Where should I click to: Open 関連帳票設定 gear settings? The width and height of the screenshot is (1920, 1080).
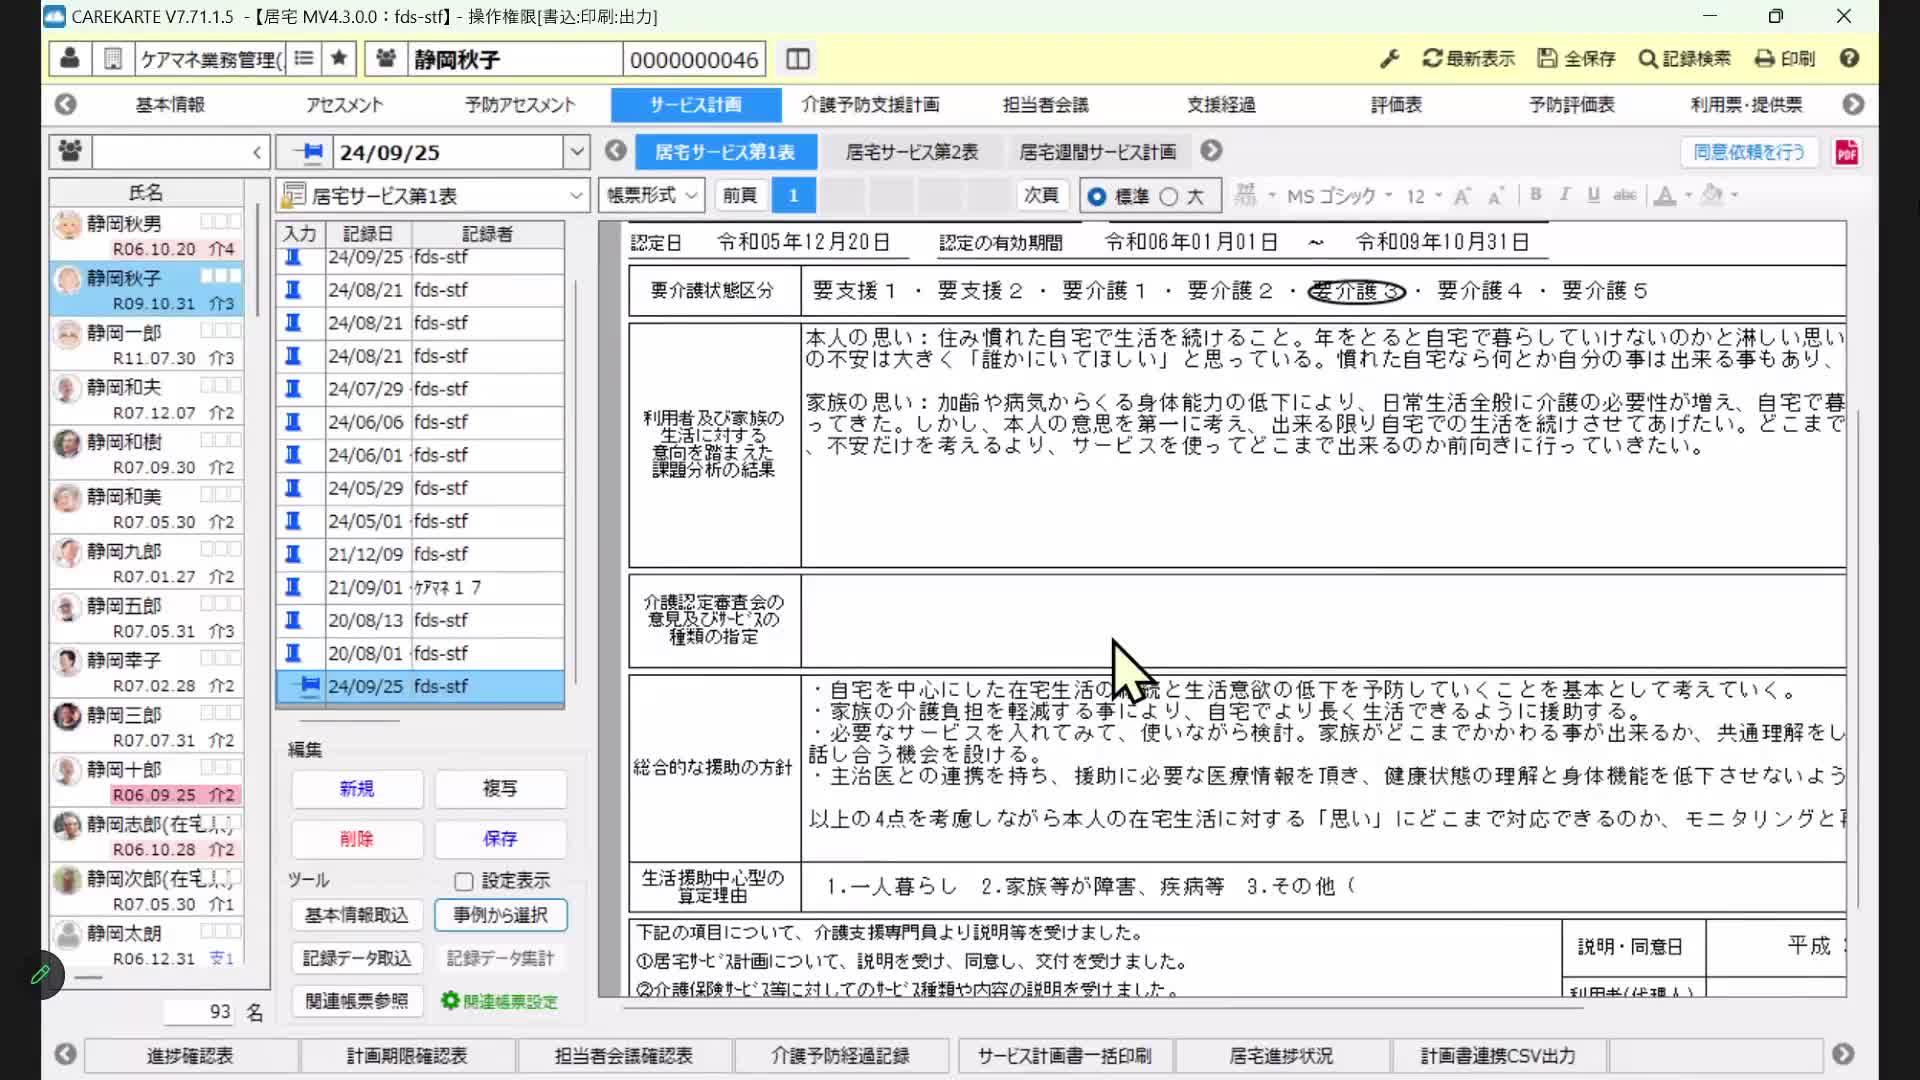point(499,1001)
